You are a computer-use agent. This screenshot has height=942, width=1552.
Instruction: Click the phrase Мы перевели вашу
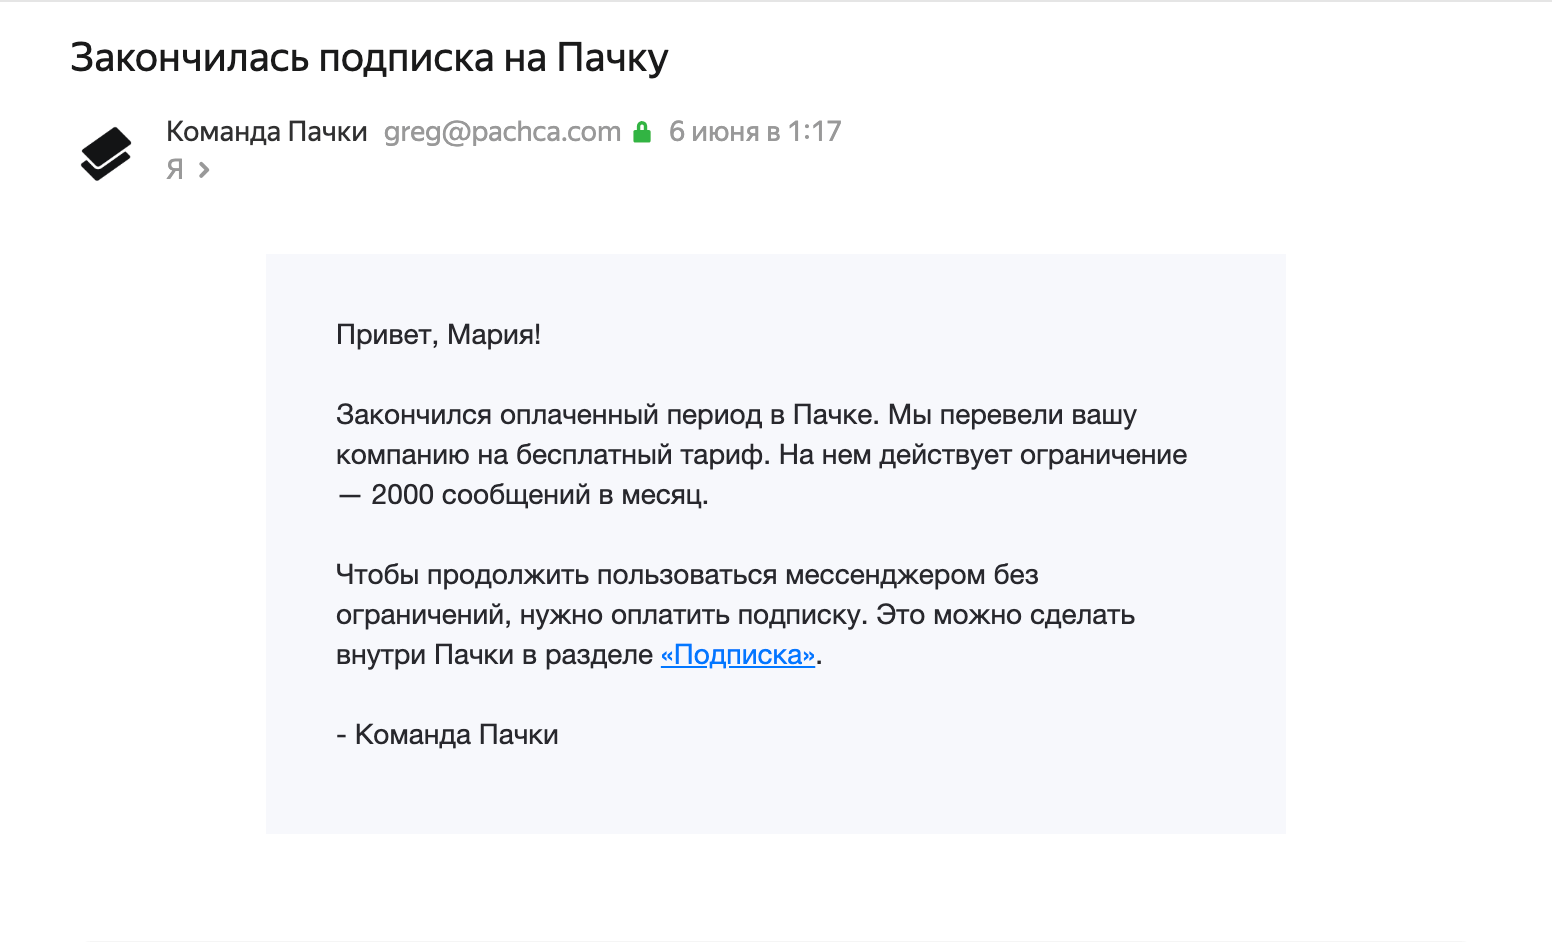coord(1012,415)
